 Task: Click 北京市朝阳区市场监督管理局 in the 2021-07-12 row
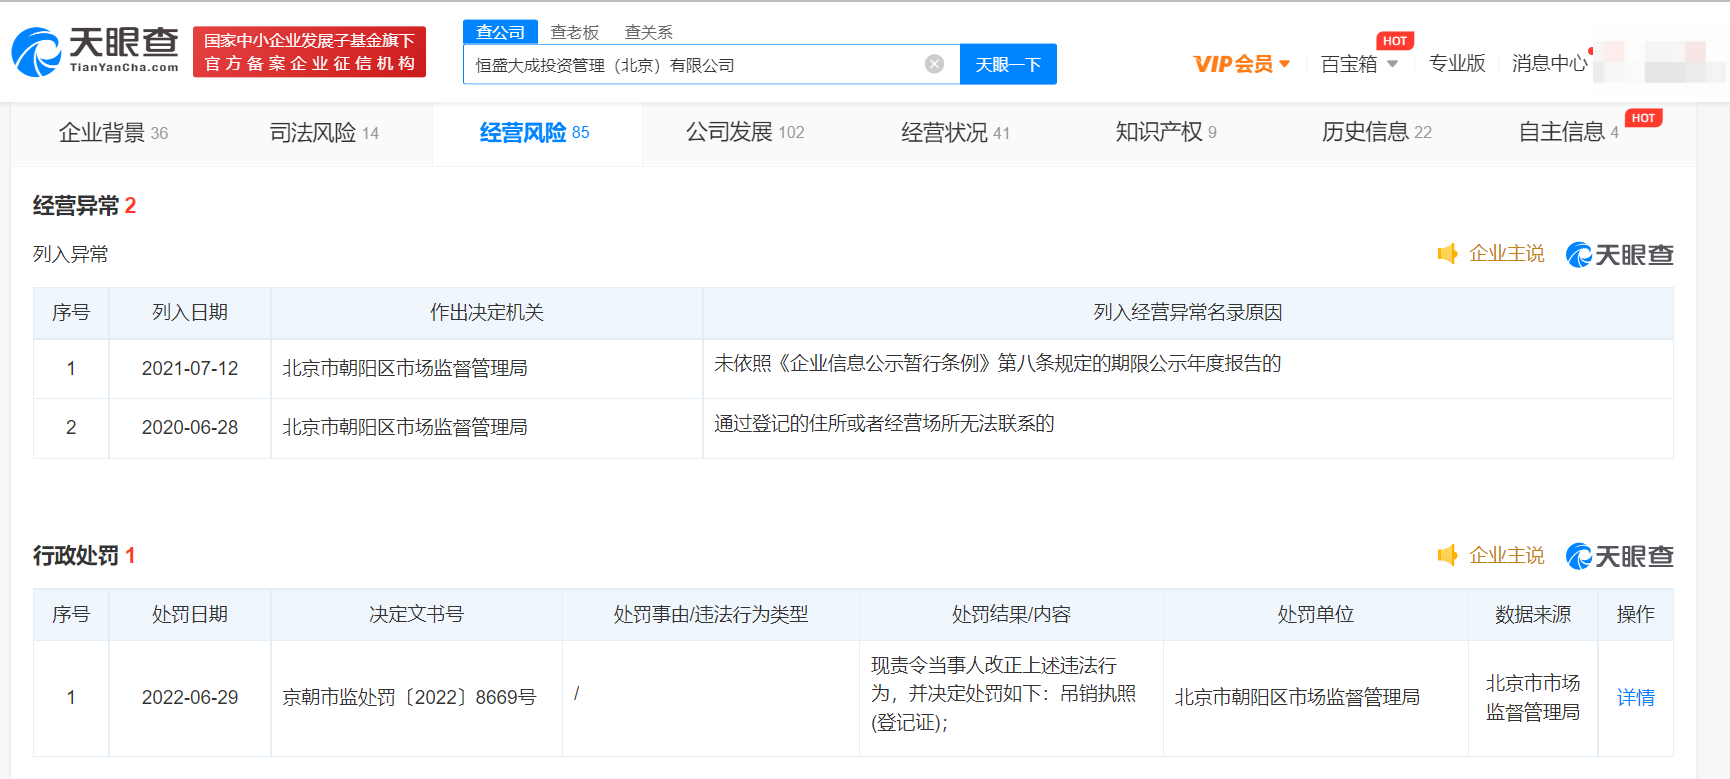pyautogui.click(x=405, y=369)
